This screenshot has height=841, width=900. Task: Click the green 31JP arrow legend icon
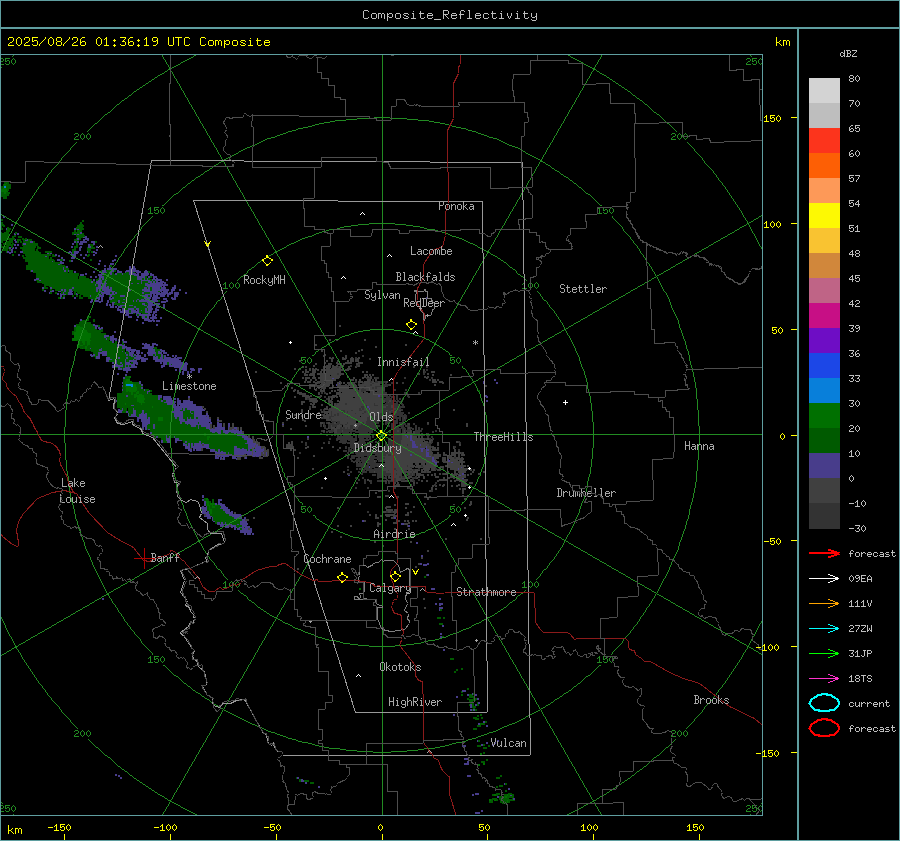824,653
